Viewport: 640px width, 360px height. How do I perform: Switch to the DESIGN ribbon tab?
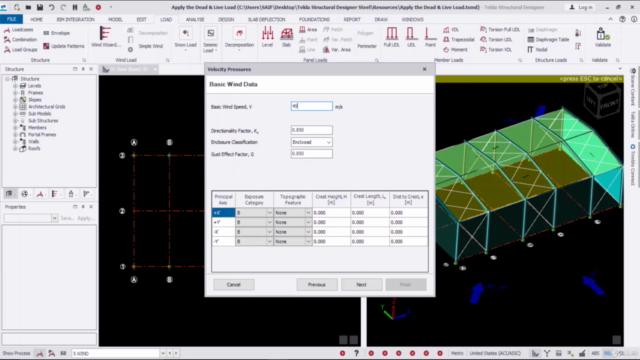pos(226,19)
